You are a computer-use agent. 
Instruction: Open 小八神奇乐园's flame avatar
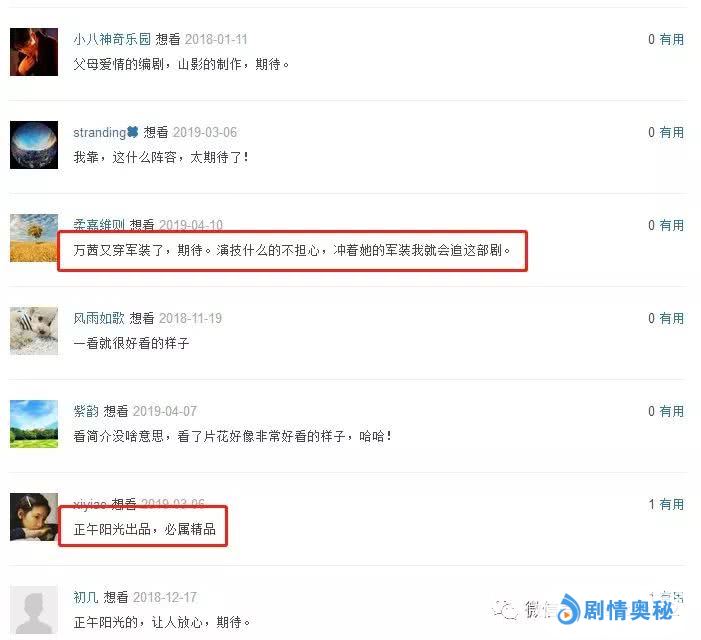34,52
